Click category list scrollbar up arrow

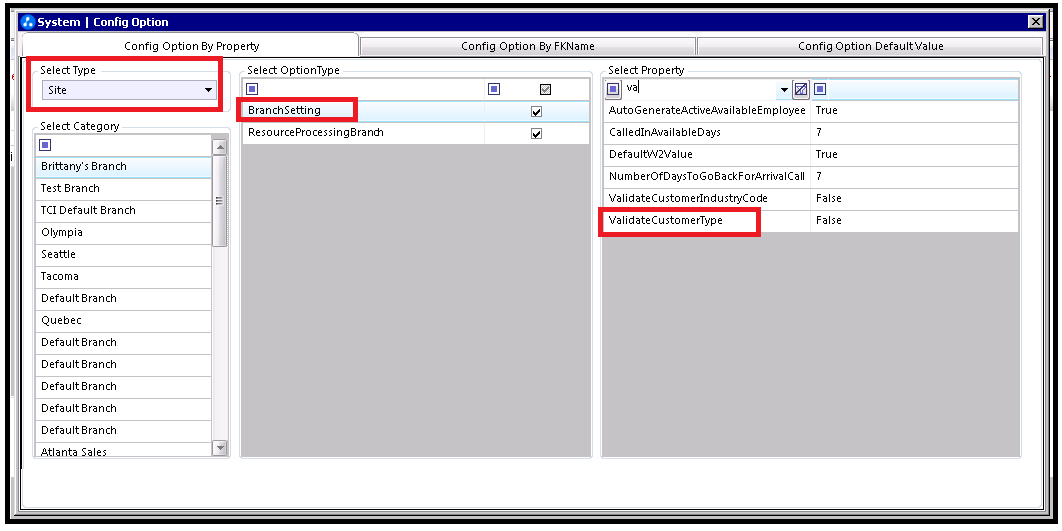(220, 146)
